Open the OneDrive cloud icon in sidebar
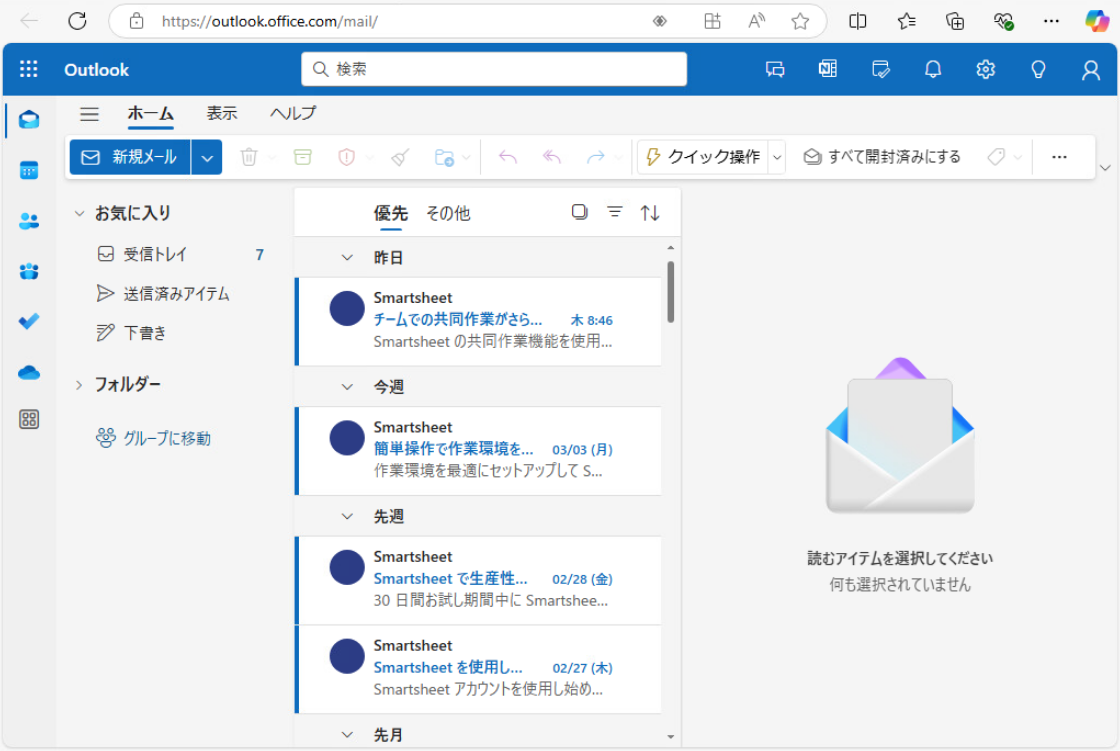Image resolution: width=1120 pixels, height=751 pixels. pyautogui.click(x=29, y=372)
